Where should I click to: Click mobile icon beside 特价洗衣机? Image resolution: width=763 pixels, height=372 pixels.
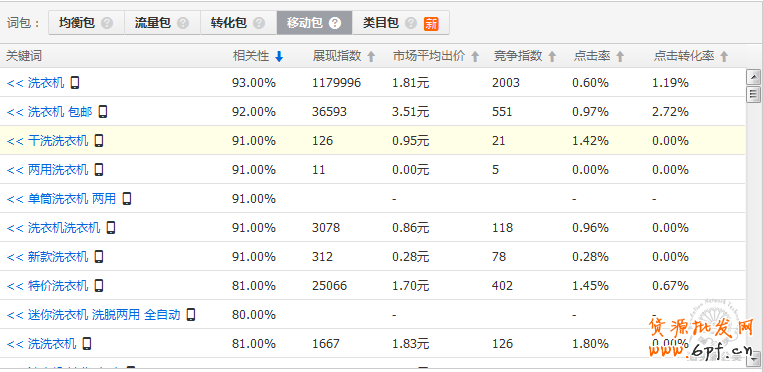99,285
